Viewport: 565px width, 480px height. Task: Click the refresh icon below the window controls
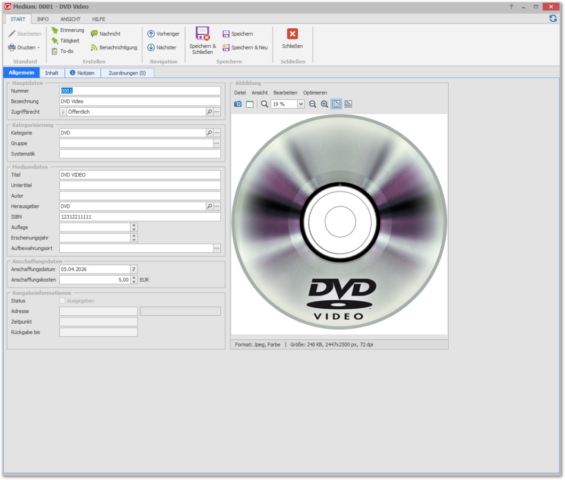(553, 18)
